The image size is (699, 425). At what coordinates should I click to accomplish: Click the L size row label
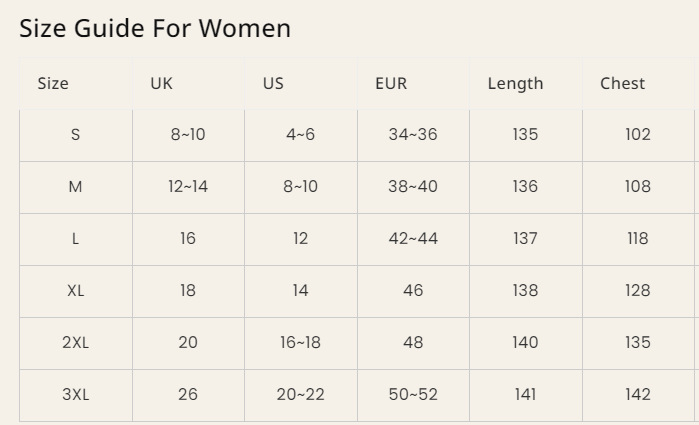[x=76, y=239]
